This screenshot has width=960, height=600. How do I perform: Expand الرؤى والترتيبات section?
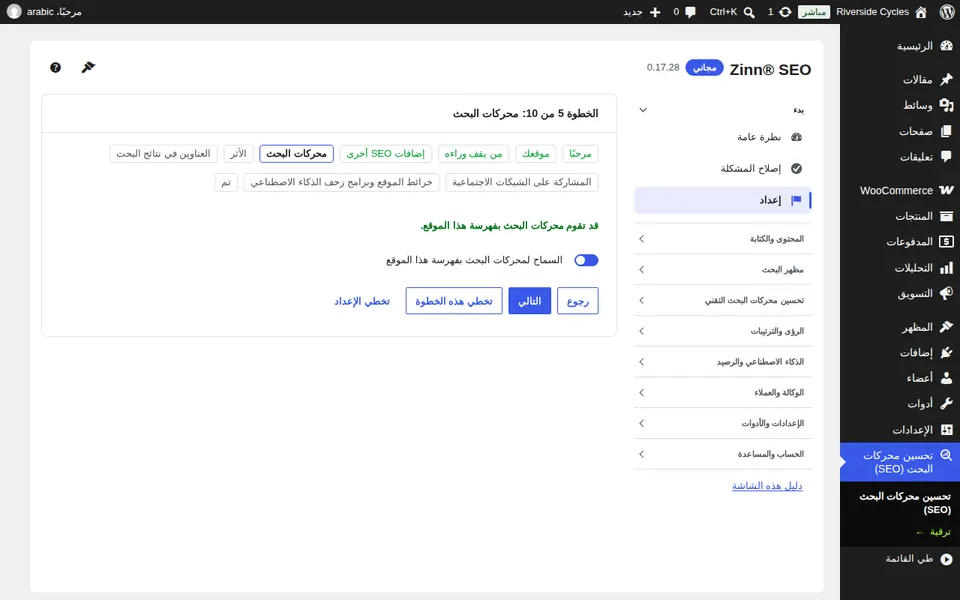723,331
